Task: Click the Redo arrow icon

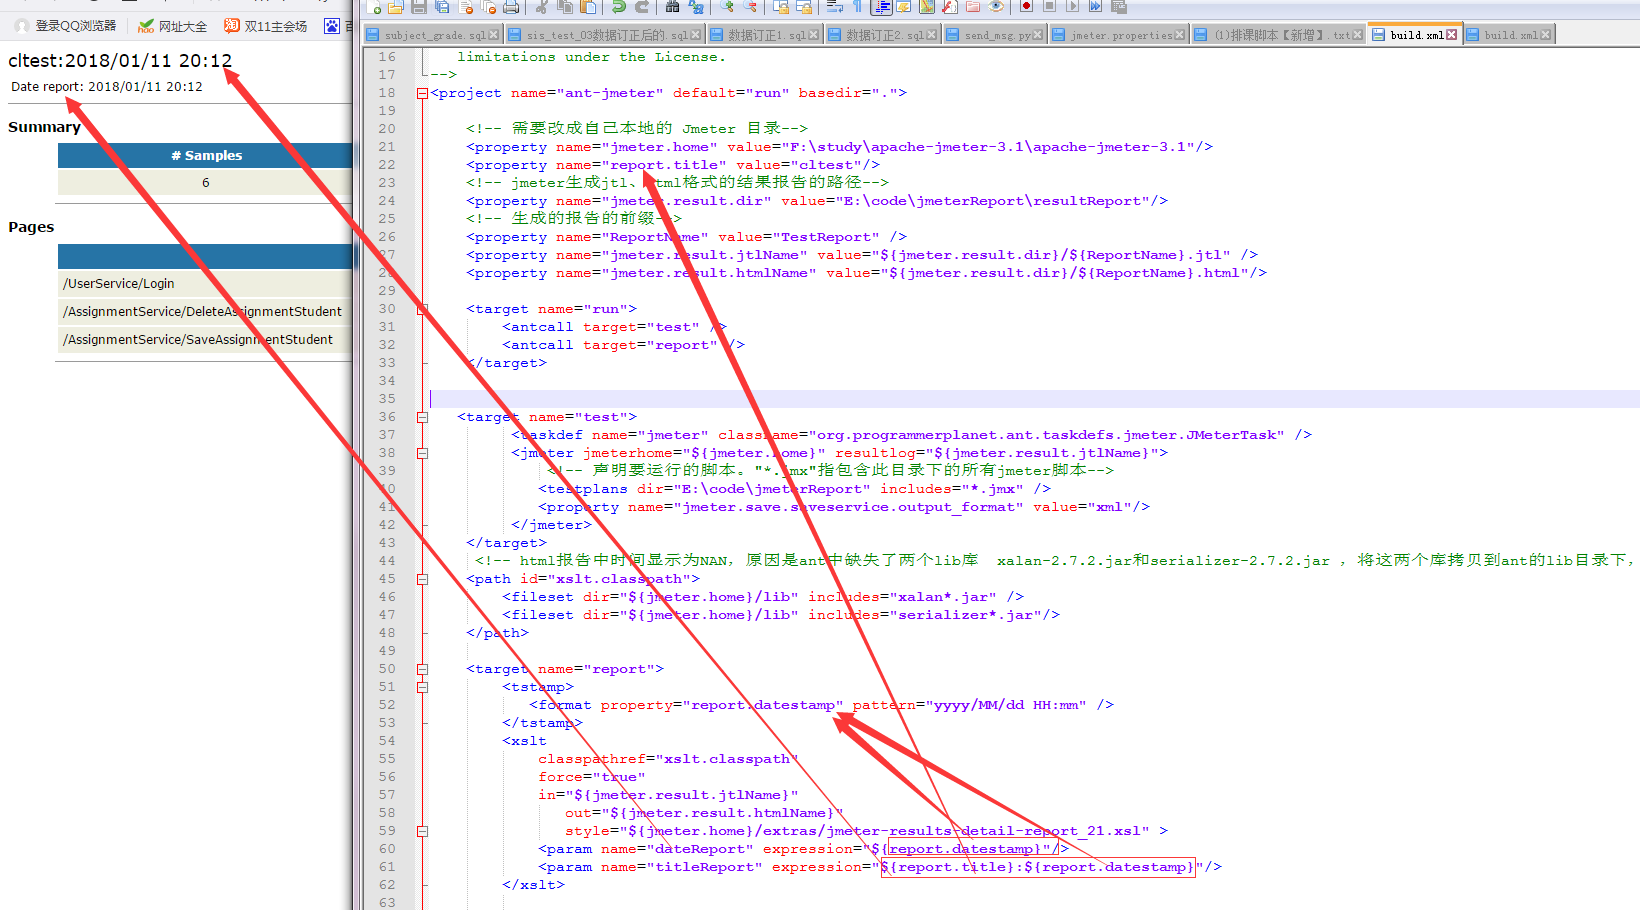Action: [642, 6]
